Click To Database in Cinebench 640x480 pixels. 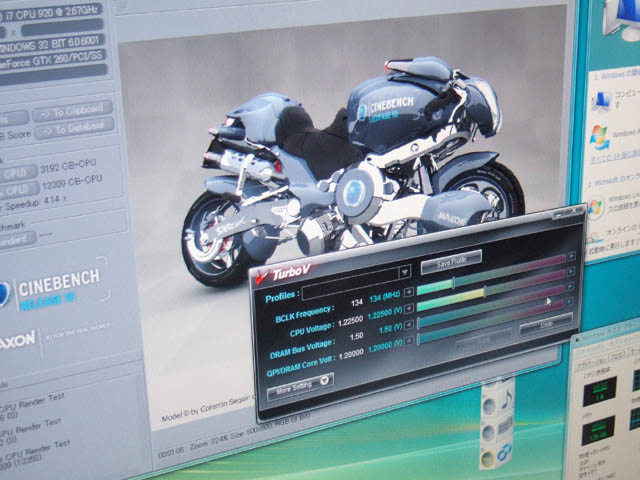(74, 129)
